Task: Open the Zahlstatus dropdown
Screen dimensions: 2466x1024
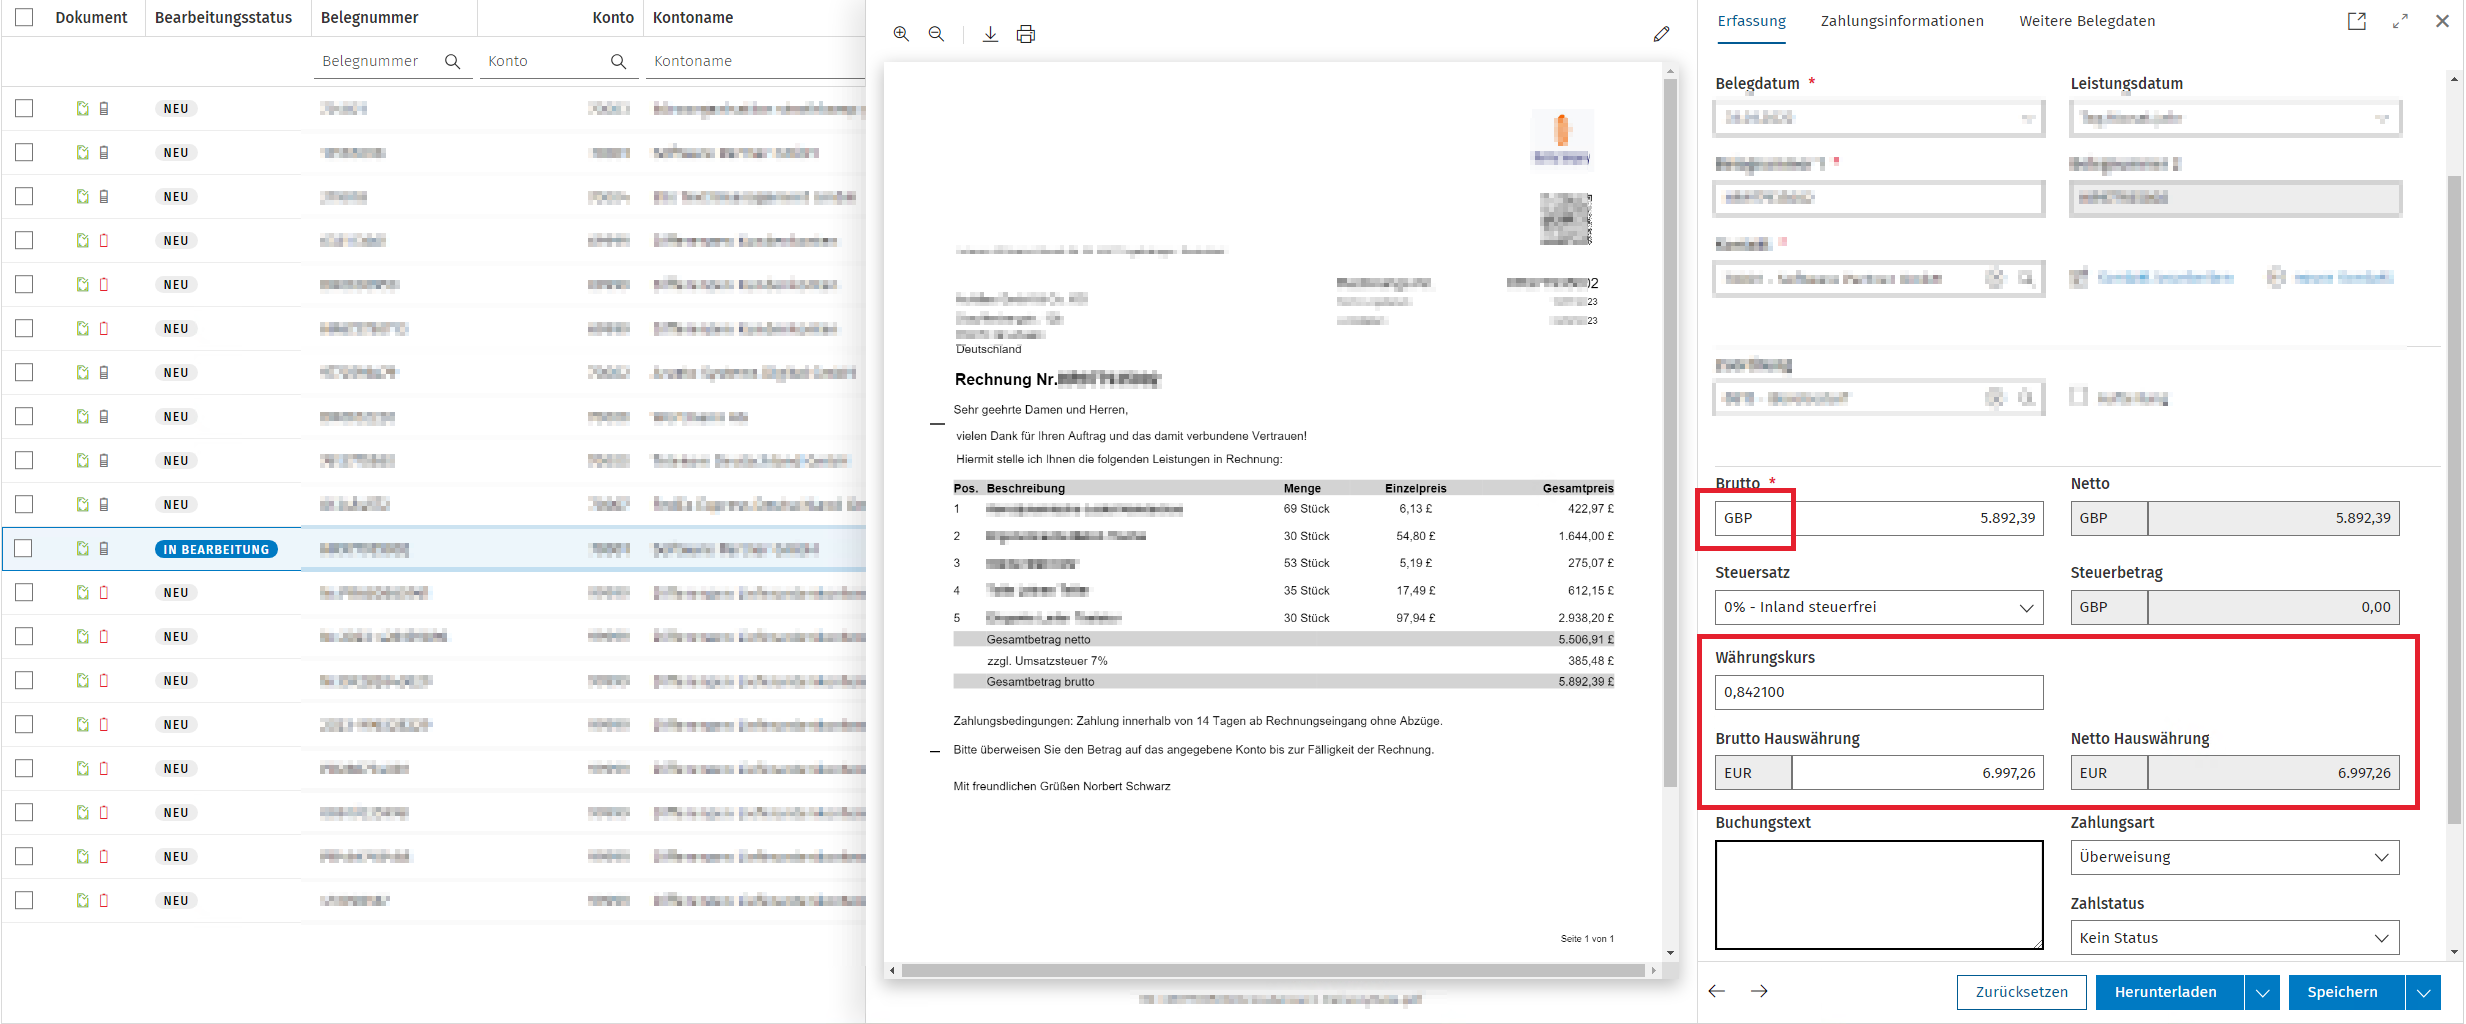Action: (2235, 938)
